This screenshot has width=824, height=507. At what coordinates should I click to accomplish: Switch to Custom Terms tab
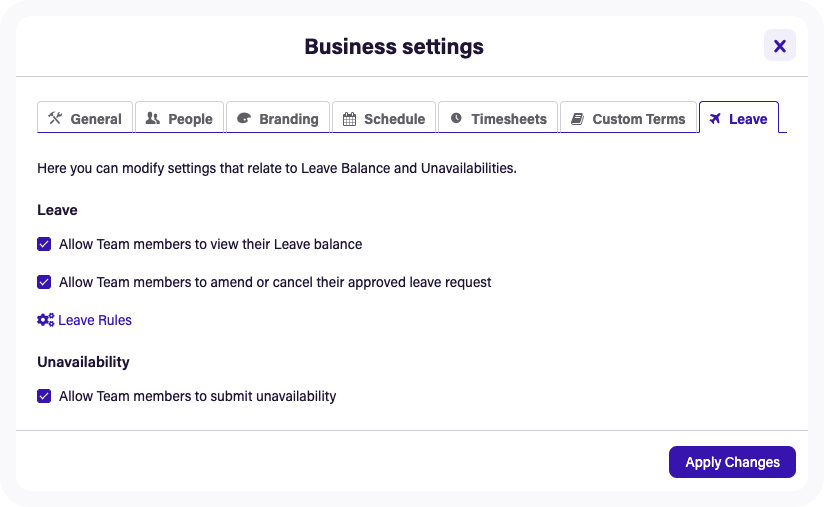[x=629, y=118]
